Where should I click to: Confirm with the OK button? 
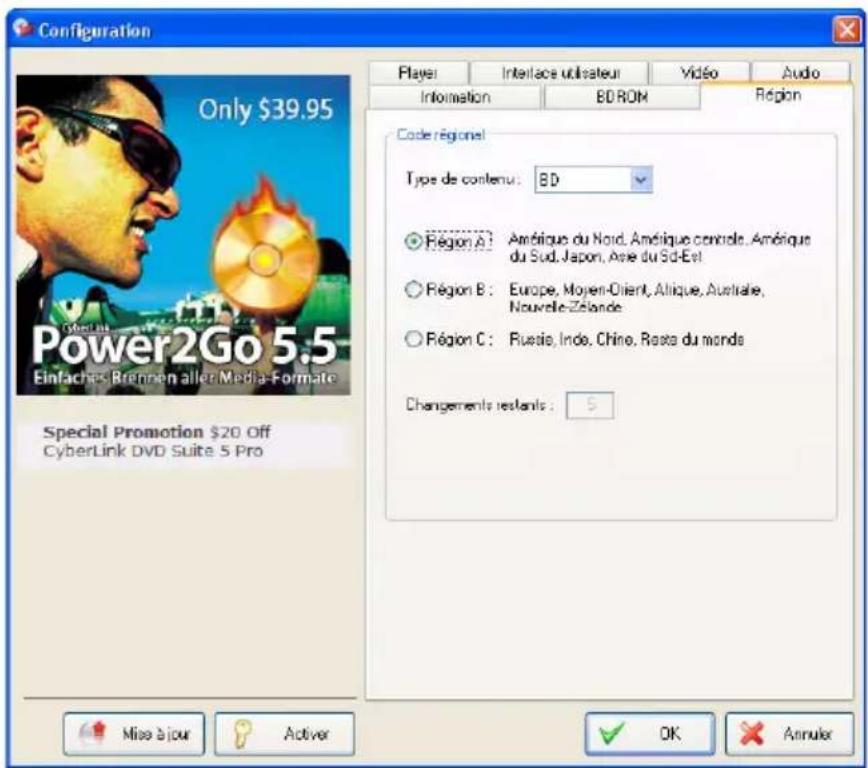pyautogui.click(x=650, y=734)
